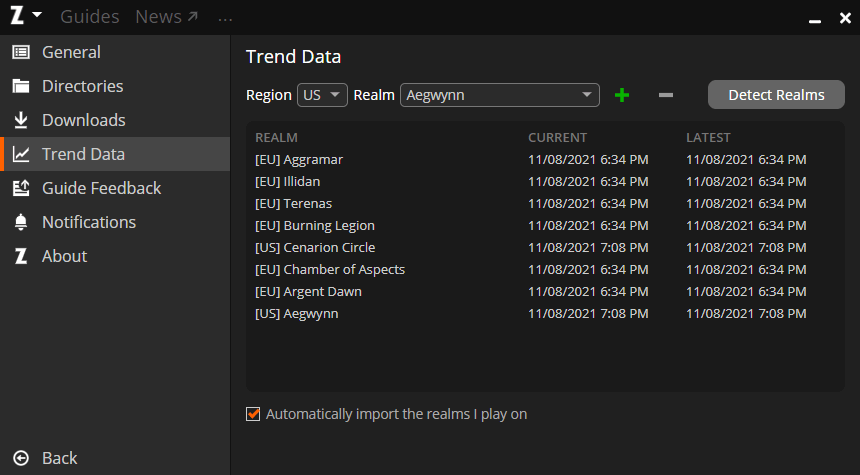
Task: Close the Zygor window
Action: (845, 18)
